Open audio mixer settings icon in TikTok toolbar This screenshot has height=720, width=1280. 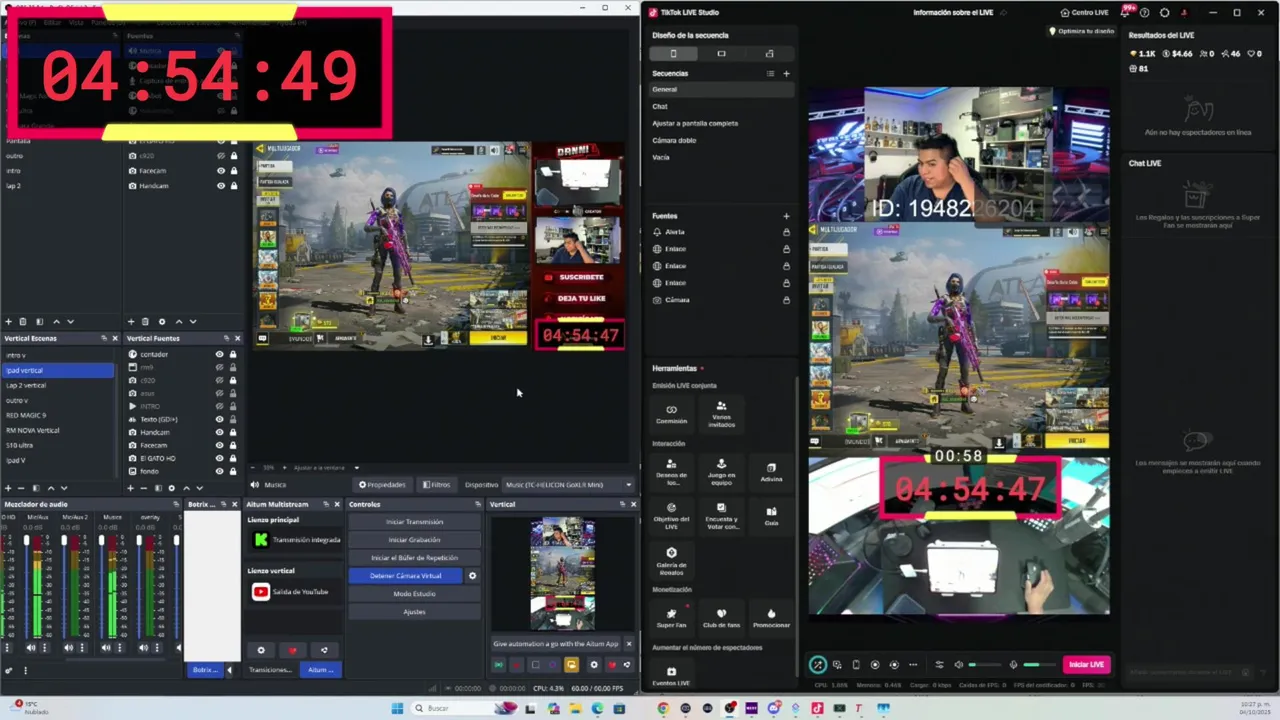tap(938, 665)
